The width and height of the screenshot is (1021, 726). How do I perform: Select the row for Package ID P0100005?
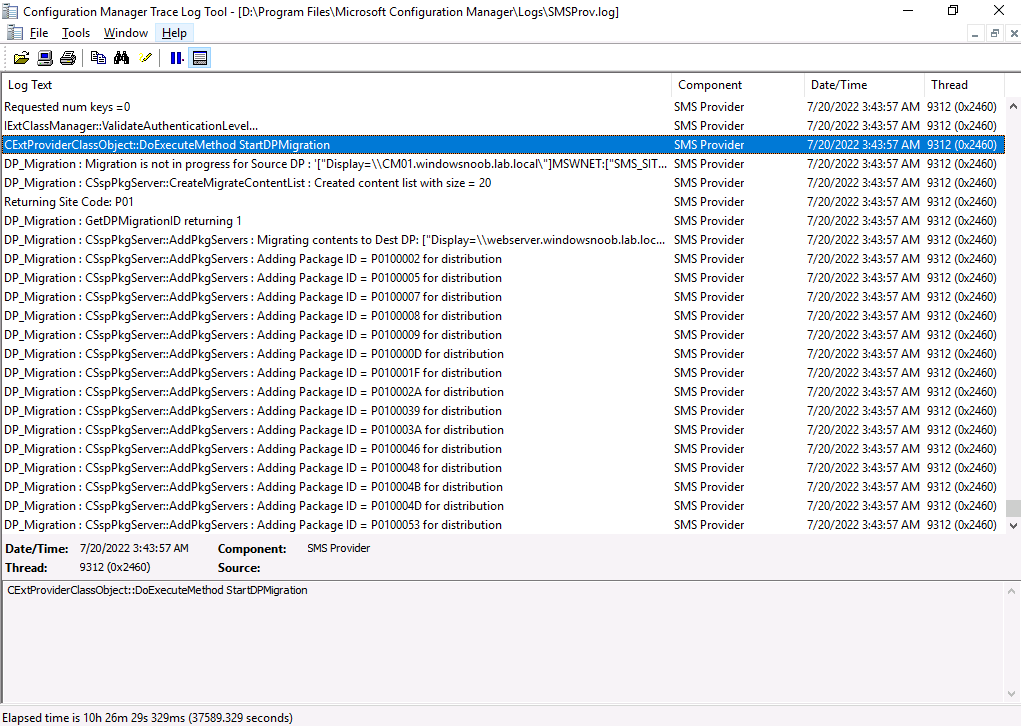tap(503, 278)
